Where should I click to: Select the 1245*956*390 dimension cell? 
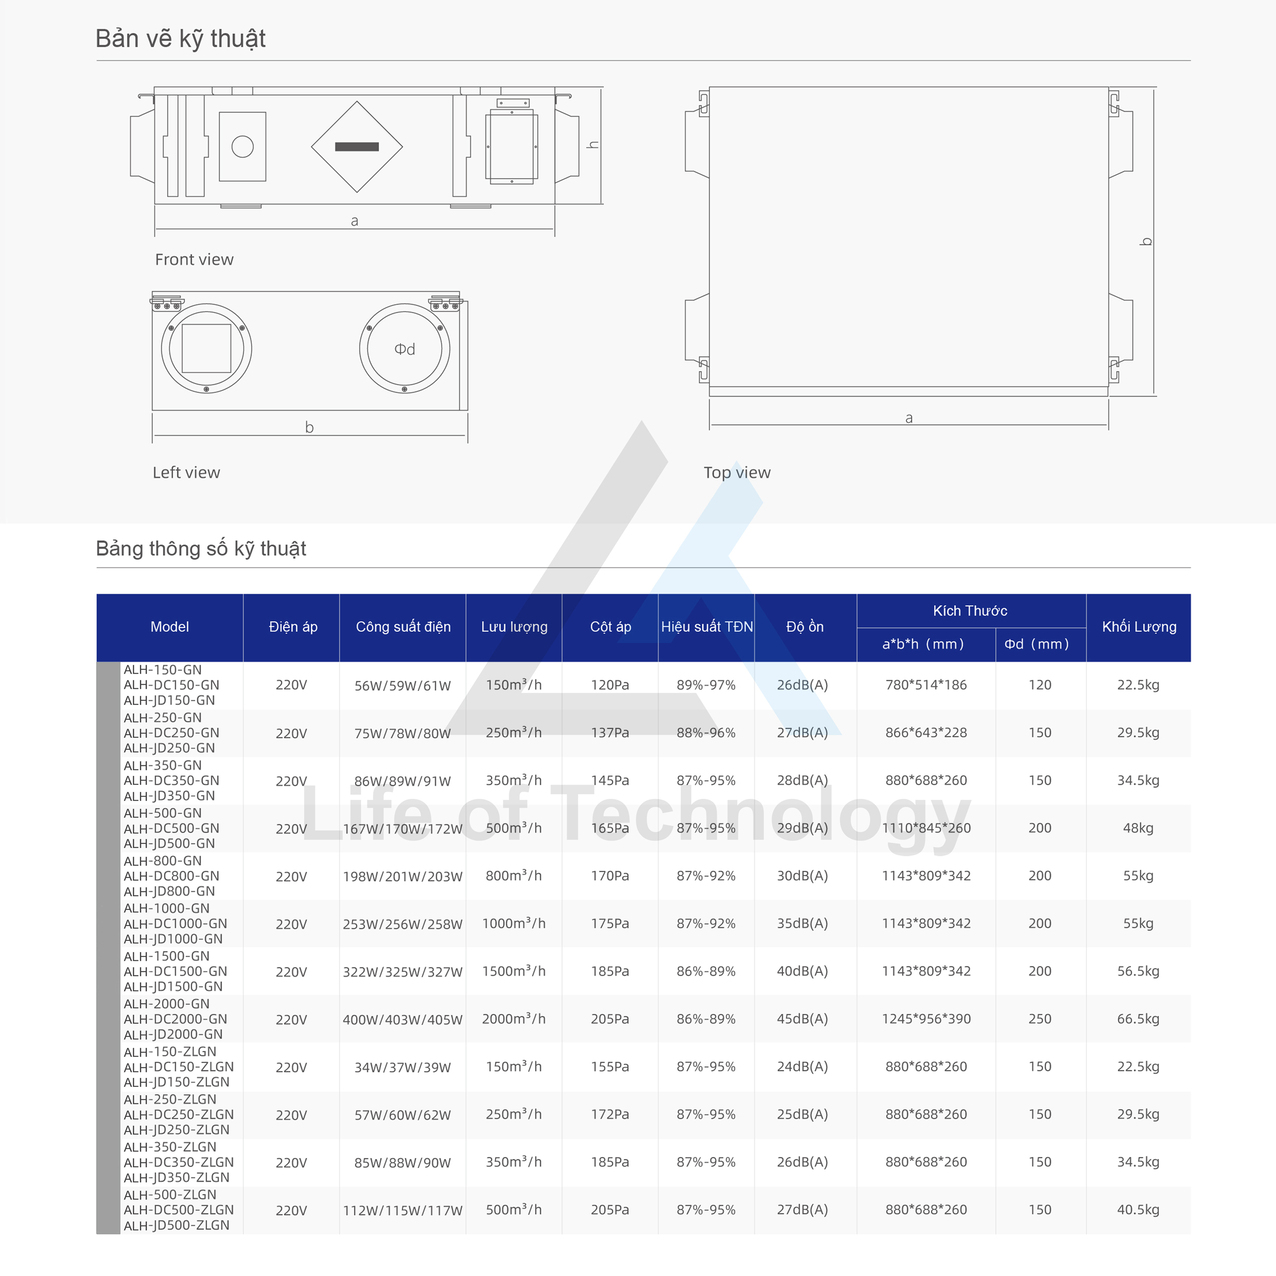(926, 1019)
